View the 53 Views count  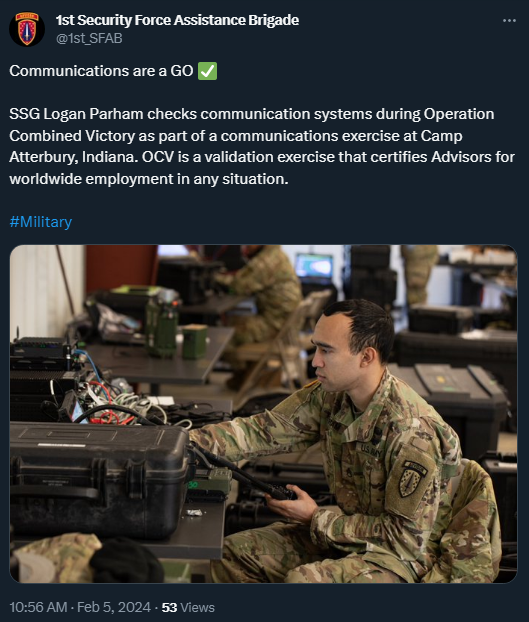pyautogui.click(x=188, y=607)
